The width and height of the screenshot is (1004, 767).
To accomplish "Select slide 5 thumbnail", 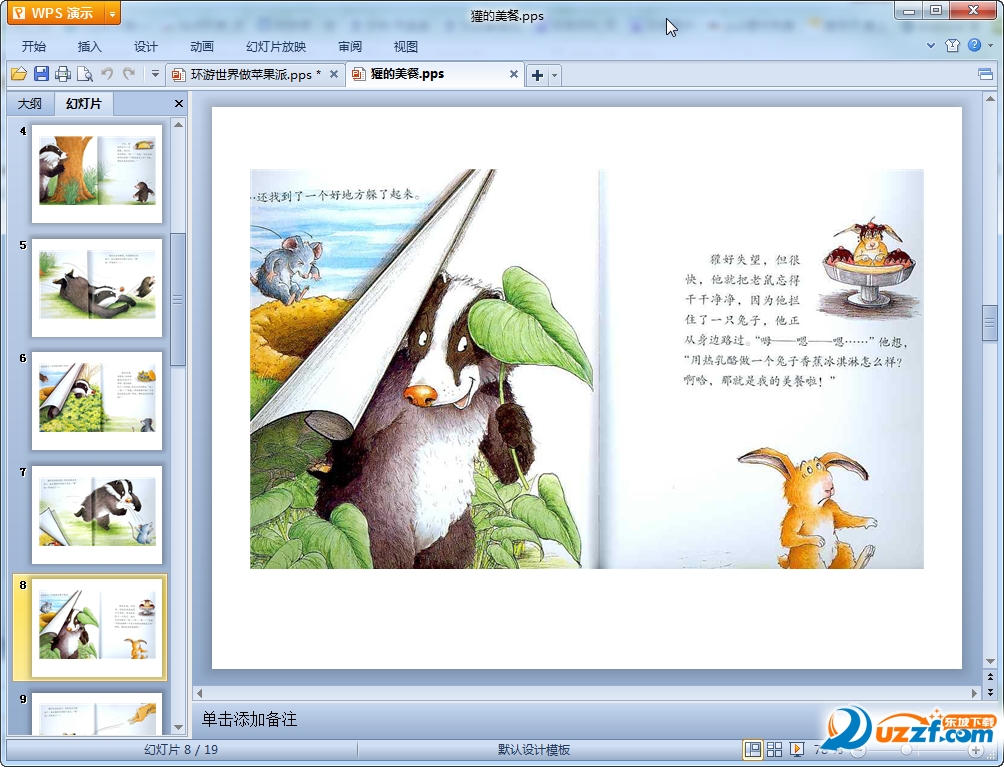I will click(97, 287).
